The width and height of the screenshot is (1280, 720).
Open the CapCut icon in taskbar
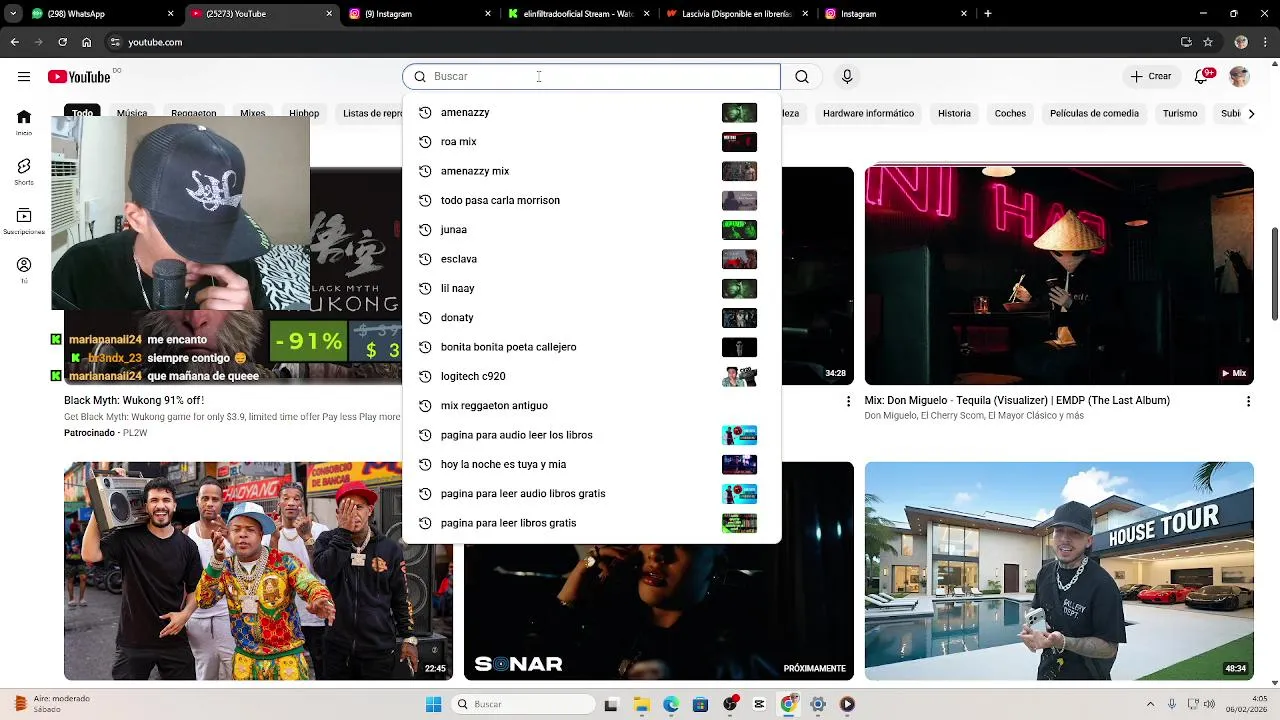pos(759,704)
